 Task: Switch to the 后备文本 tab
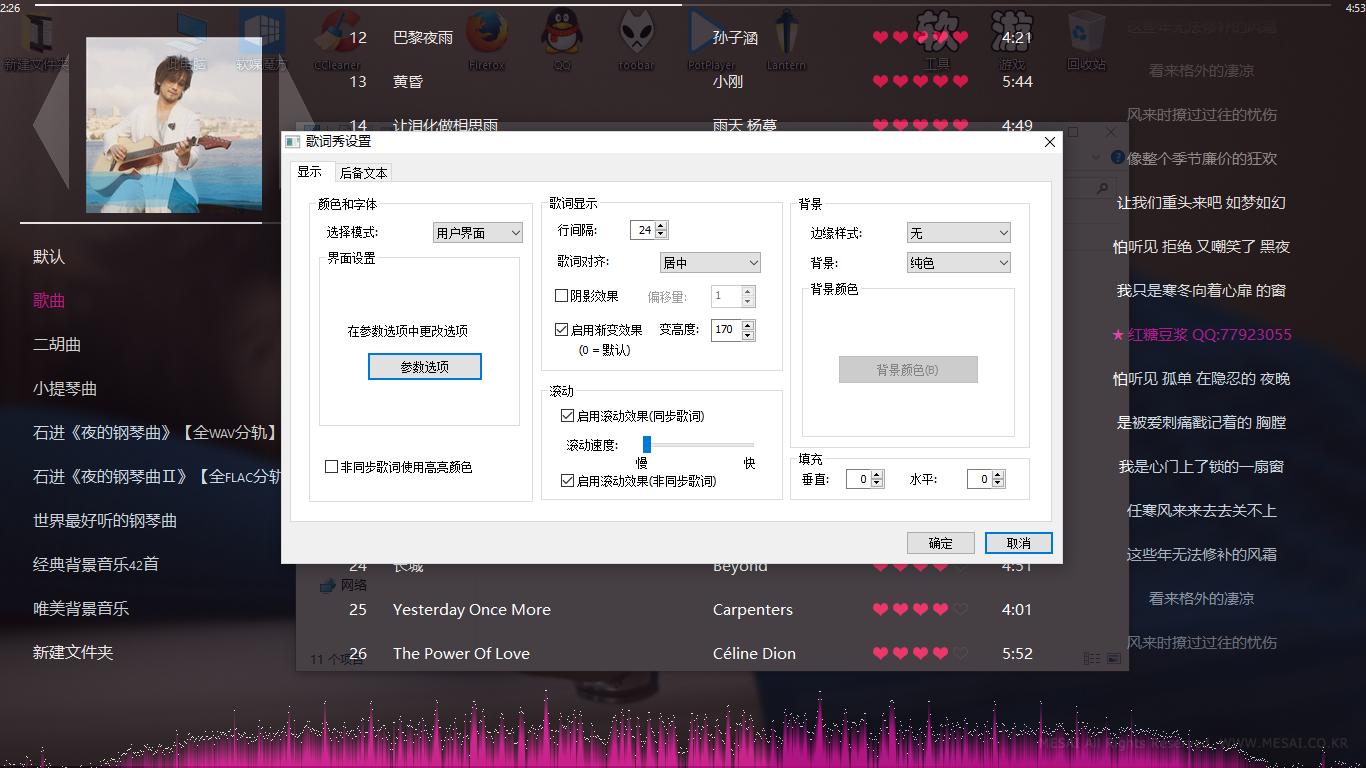(362, 171)
